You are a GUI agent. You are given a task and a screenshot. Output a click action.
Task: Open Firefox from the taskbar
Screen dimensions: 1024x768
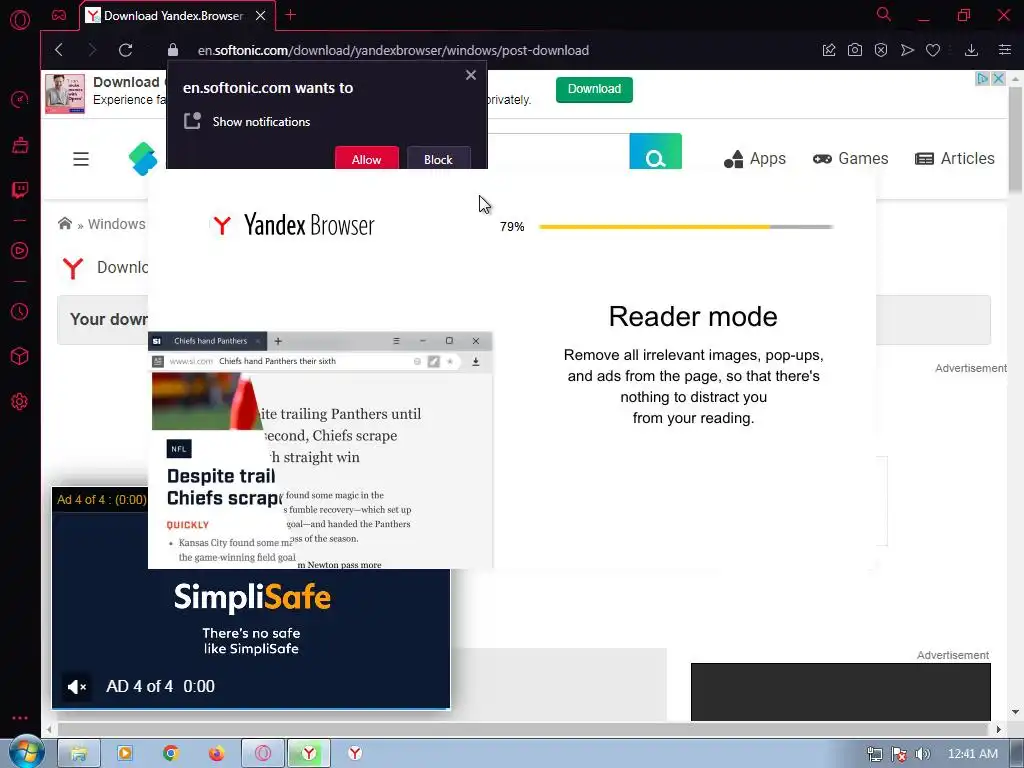click(217, 753)
